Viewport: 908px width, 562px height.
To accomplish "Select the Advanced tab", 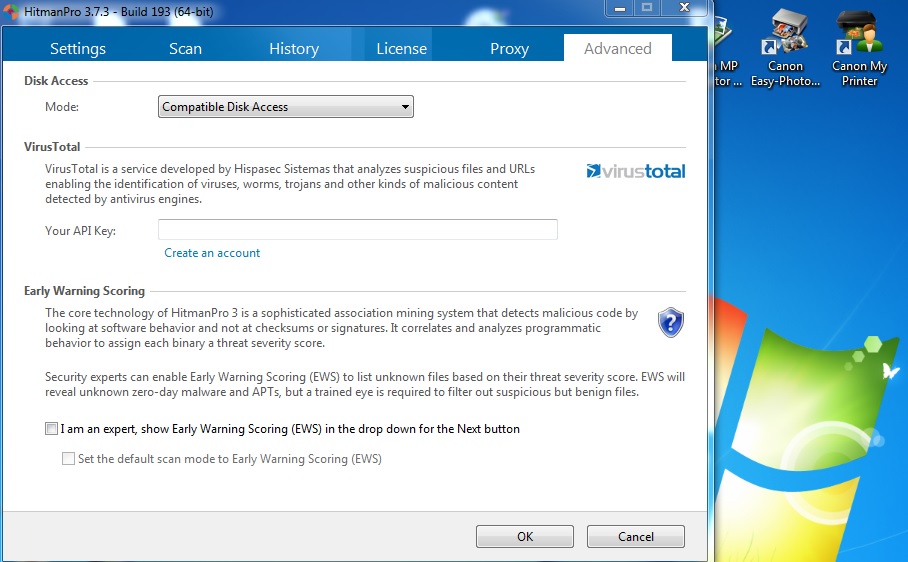I will [x=618, y=48].
